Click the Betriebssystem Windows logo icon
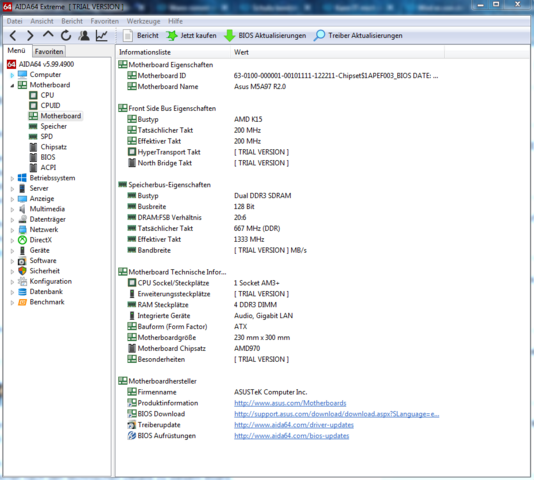 tap(22, 178)
